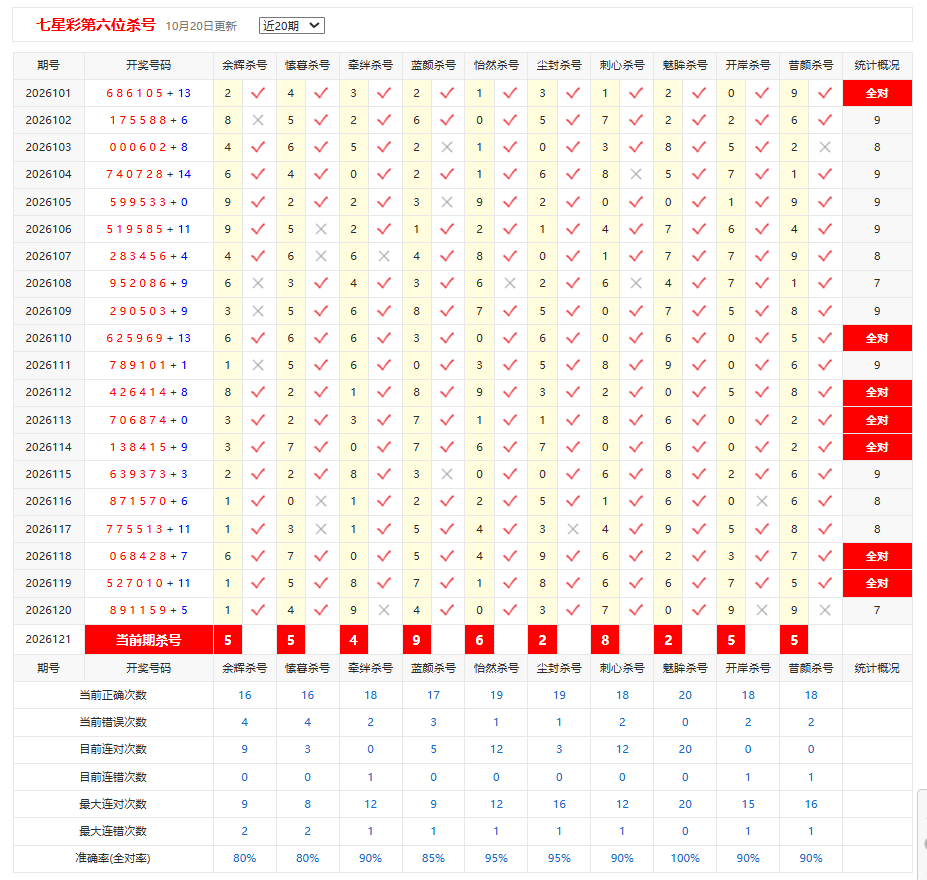Click the check mark for 牵绊 in row 2026113

[x=384, y=420]
